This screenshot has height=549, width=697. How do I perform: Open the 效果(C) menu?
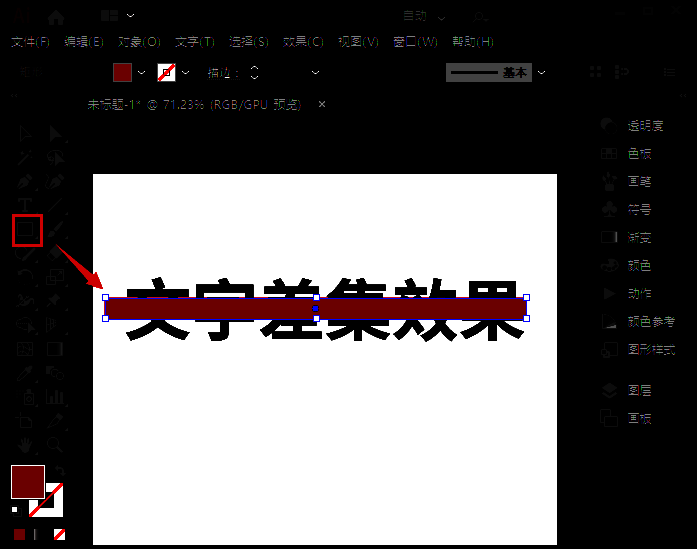tap(303, 42)
